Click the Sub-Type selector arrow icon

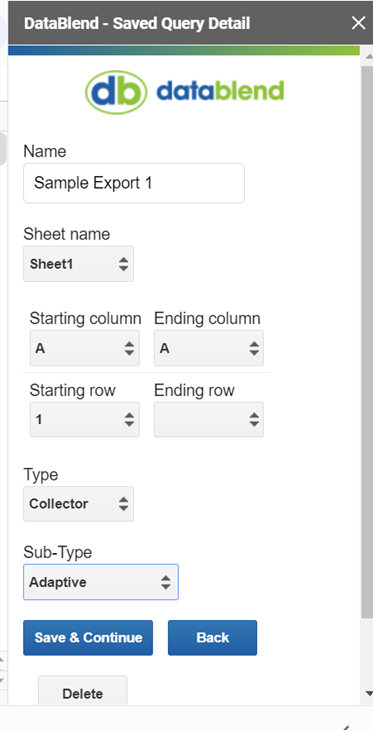(x=166, y=582)
